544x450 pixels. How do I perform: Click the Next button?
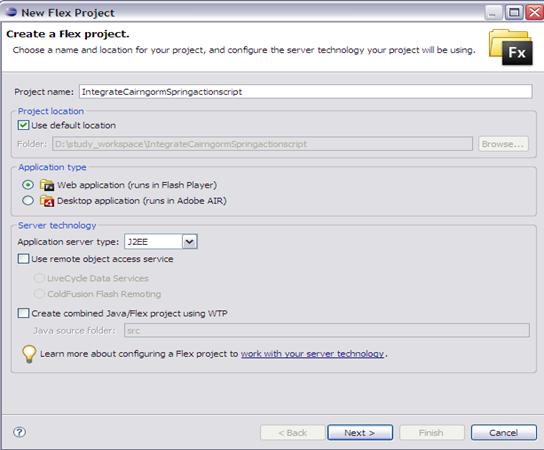point(360,433)
